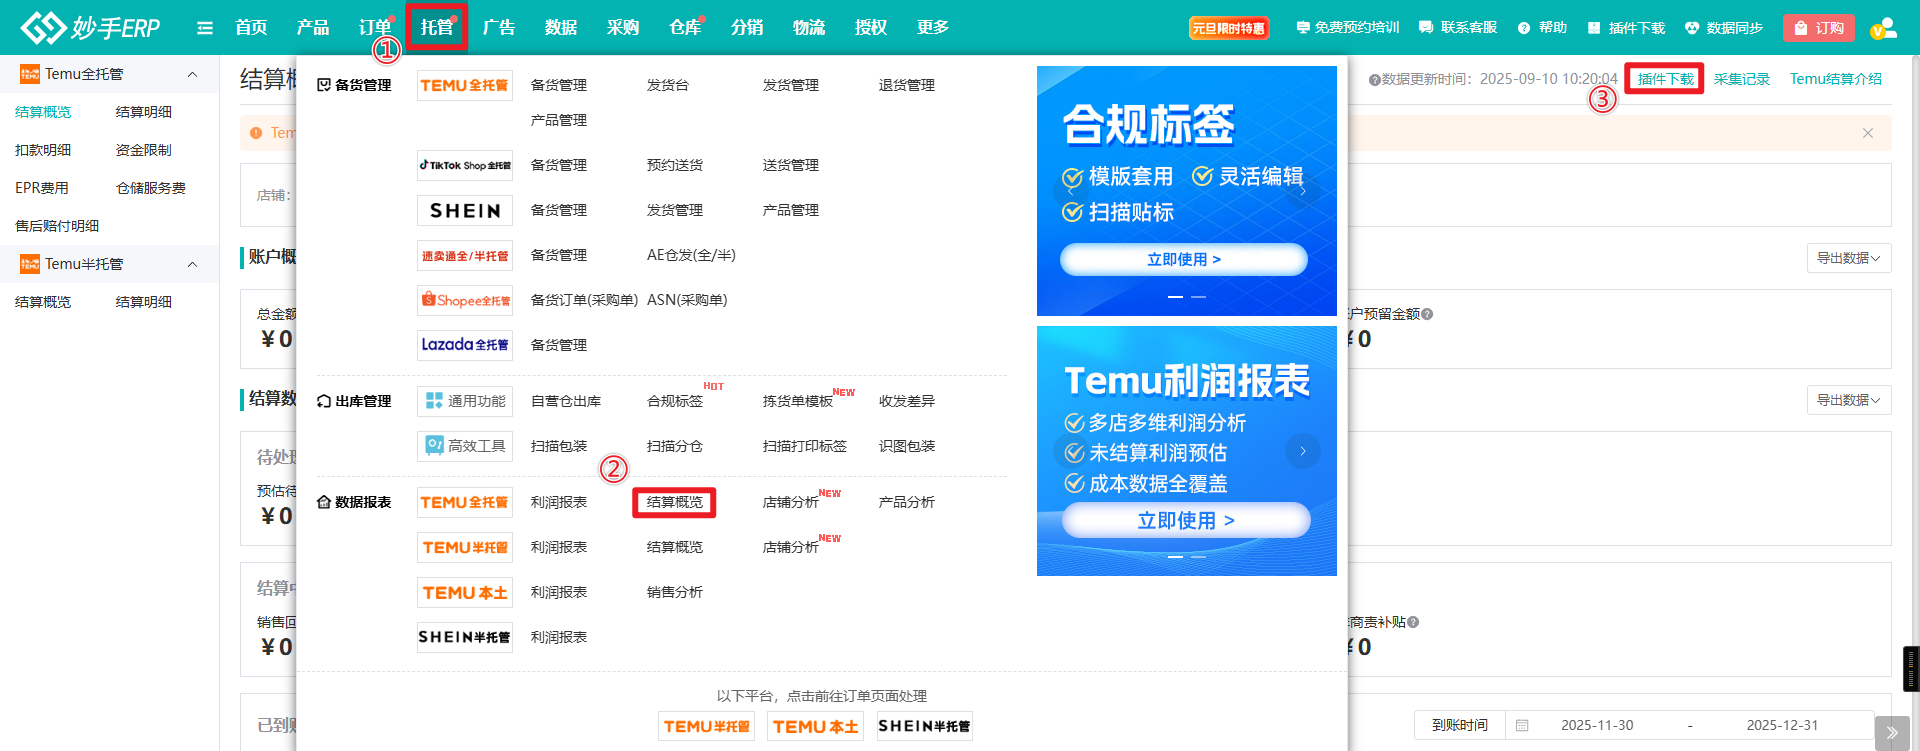The image size is (1920, 751).
Task: Click the help icon beside 商责补贴
Action: click(x=1413, y=622)
